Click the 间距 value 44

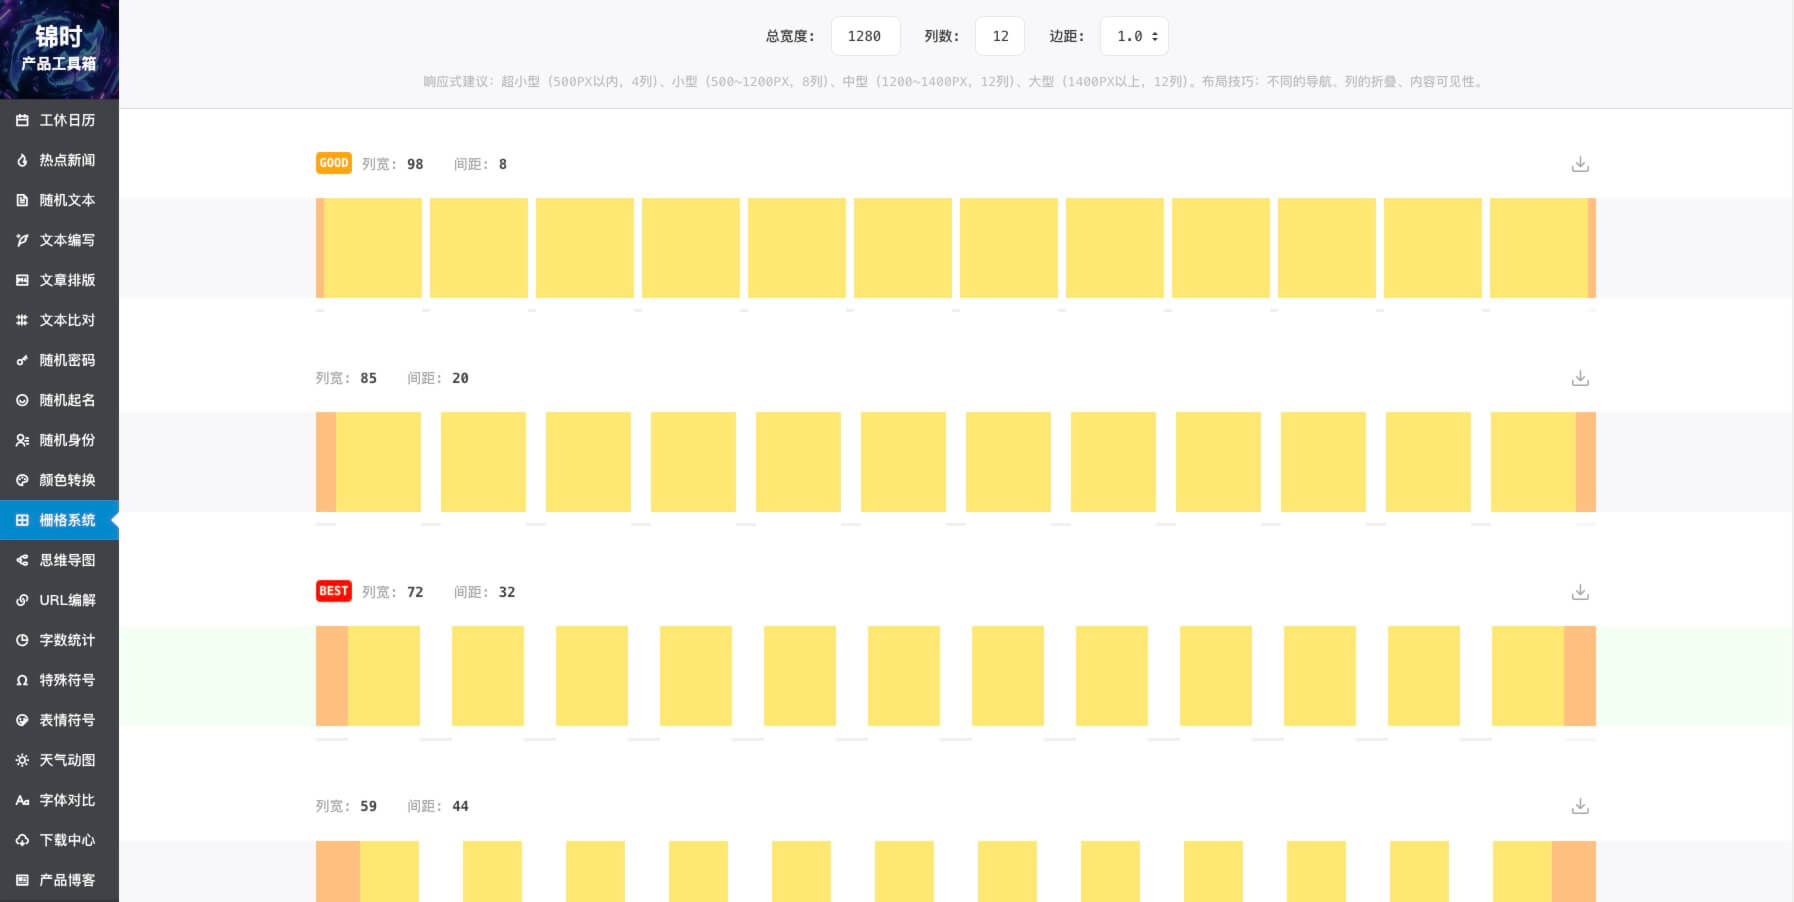[460, 806]
